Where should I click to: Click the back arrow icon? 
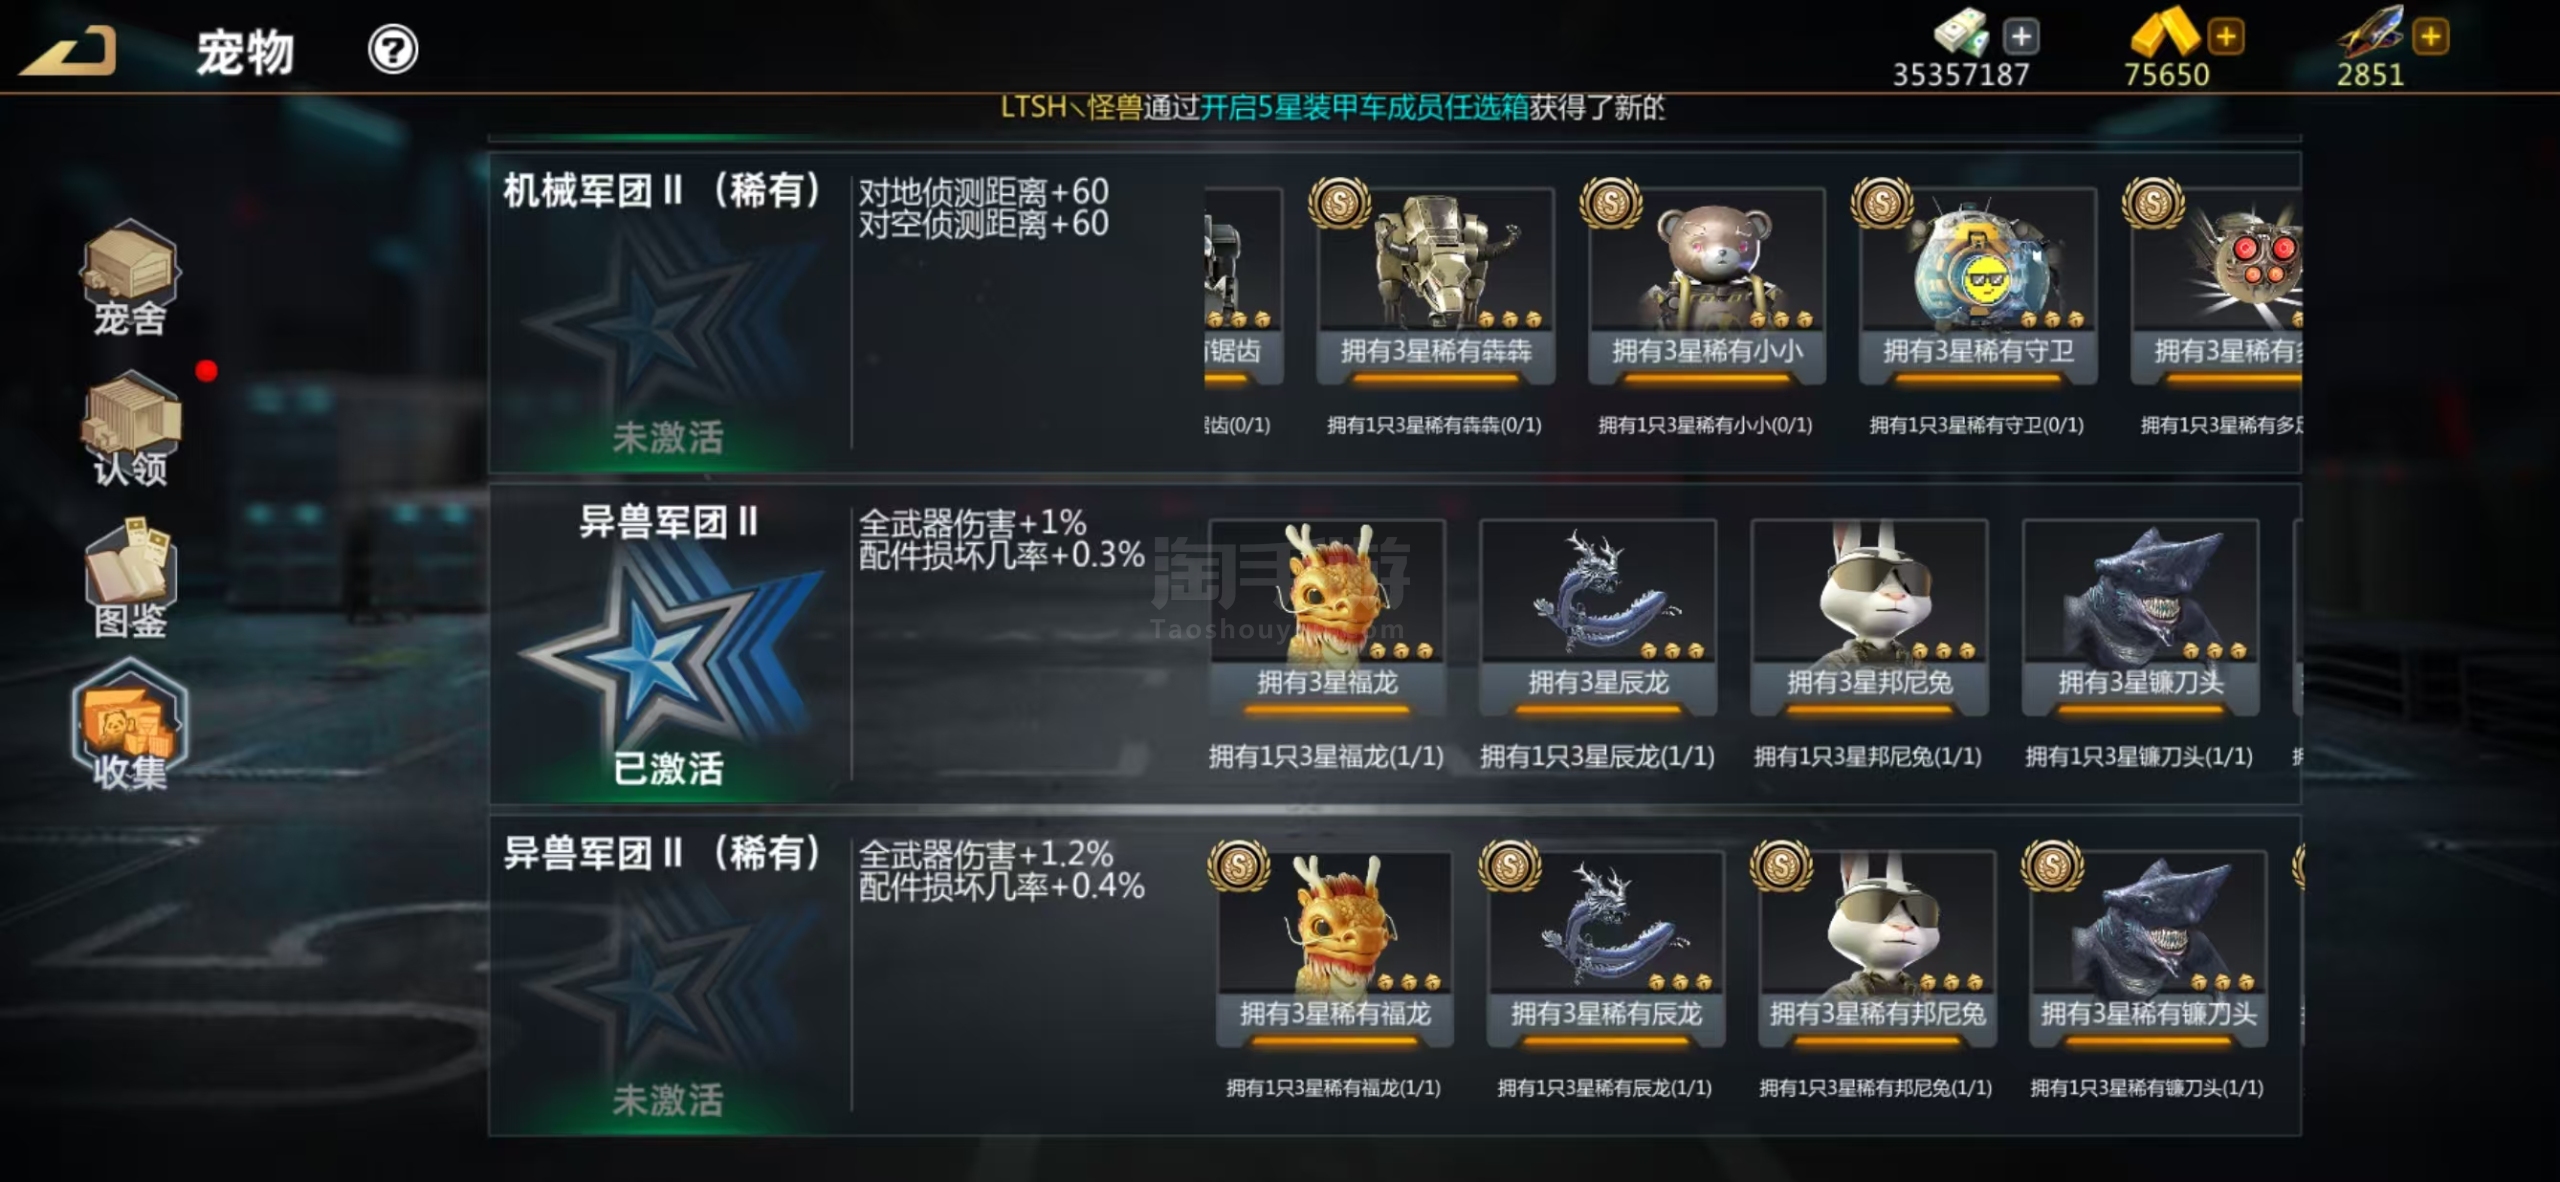pyautogui.click(x=68, y=50)
